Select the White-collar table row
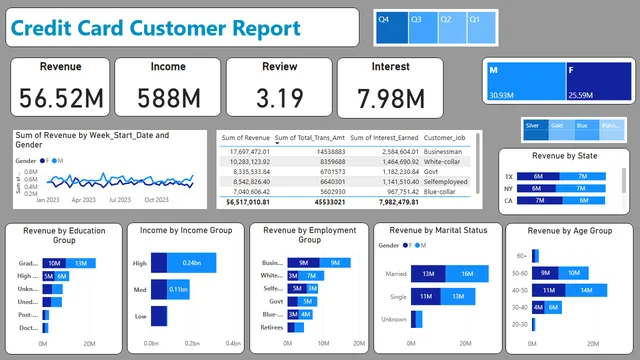The height and width of the screenshot is (360, 640). tap(345, 162)
